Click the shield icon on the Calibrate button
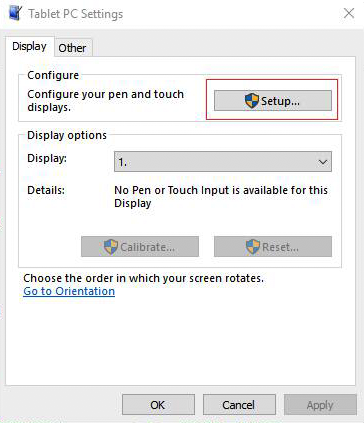Screen dimensions: 364x423 click(x=111, y=247)
